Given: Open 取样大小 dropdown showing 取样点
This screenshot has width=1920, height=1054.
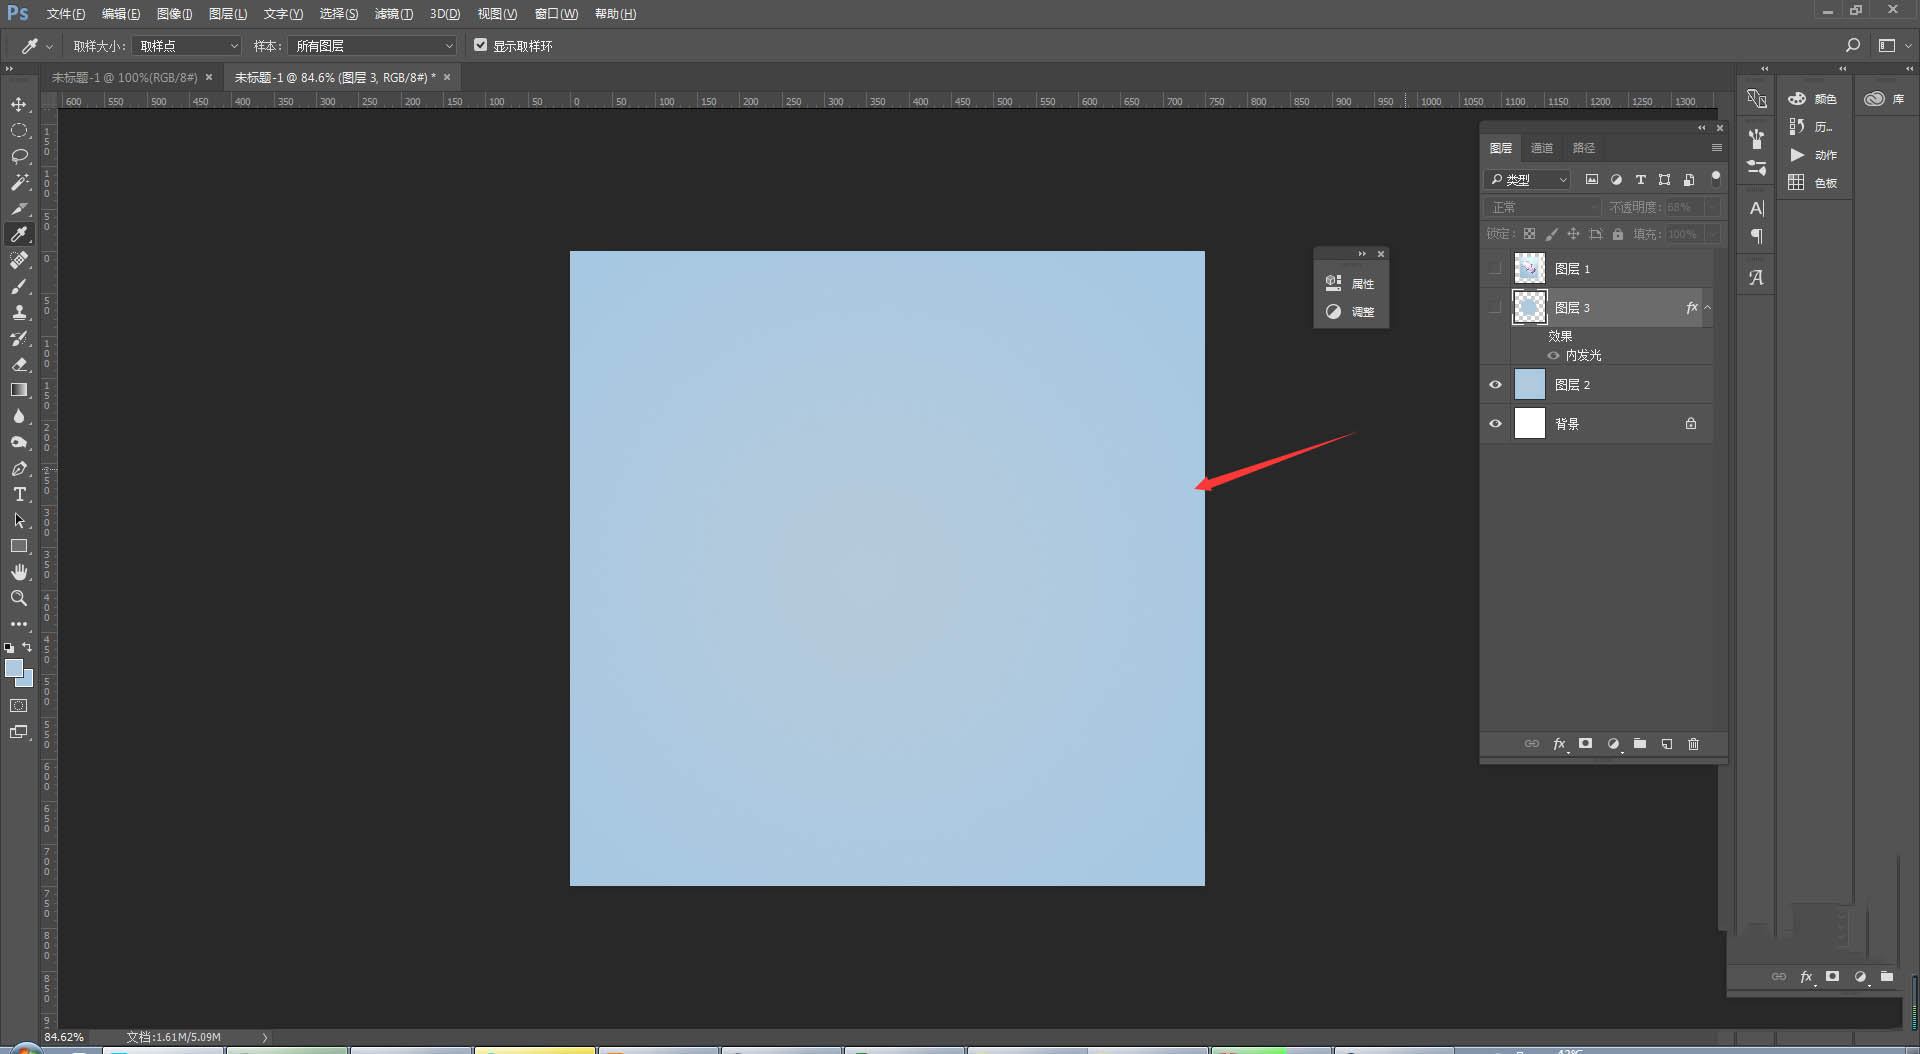Looking at the screenshot, I should pos(188,46).
